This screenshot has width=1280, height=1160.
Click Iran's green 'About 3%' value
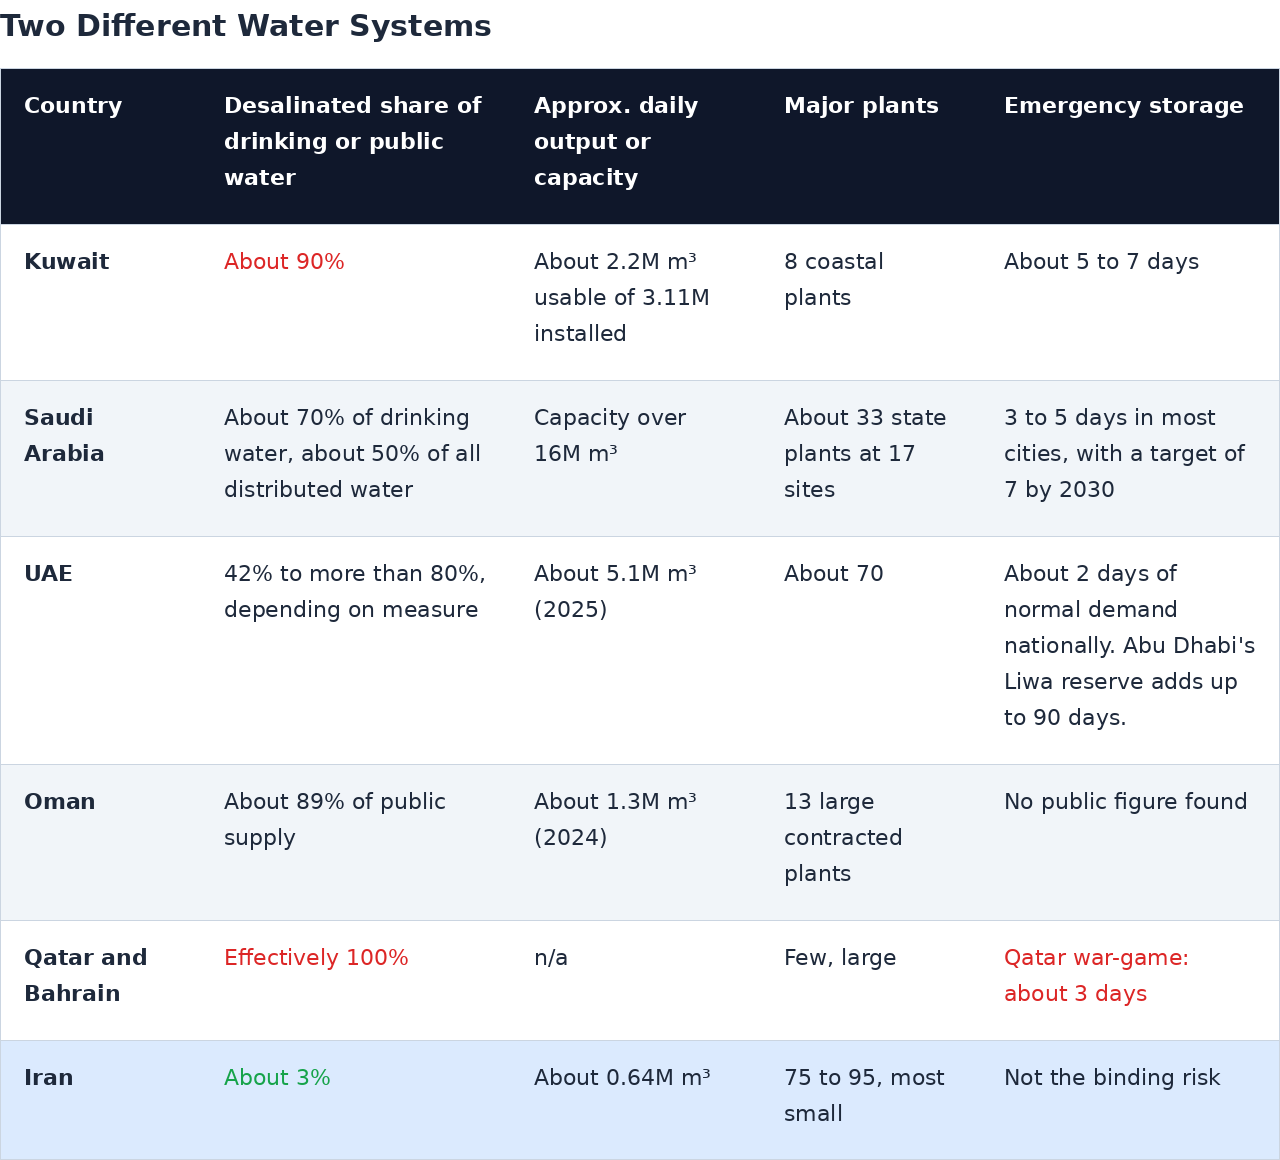(x=277, y=1078)
